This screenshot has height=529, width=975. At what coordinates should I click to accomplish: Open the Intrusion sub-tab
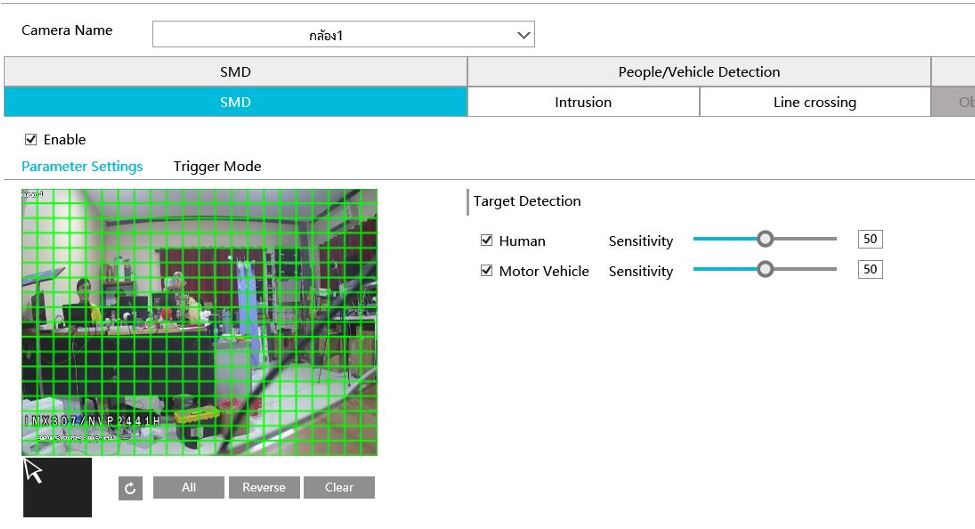tap(583, 102)
